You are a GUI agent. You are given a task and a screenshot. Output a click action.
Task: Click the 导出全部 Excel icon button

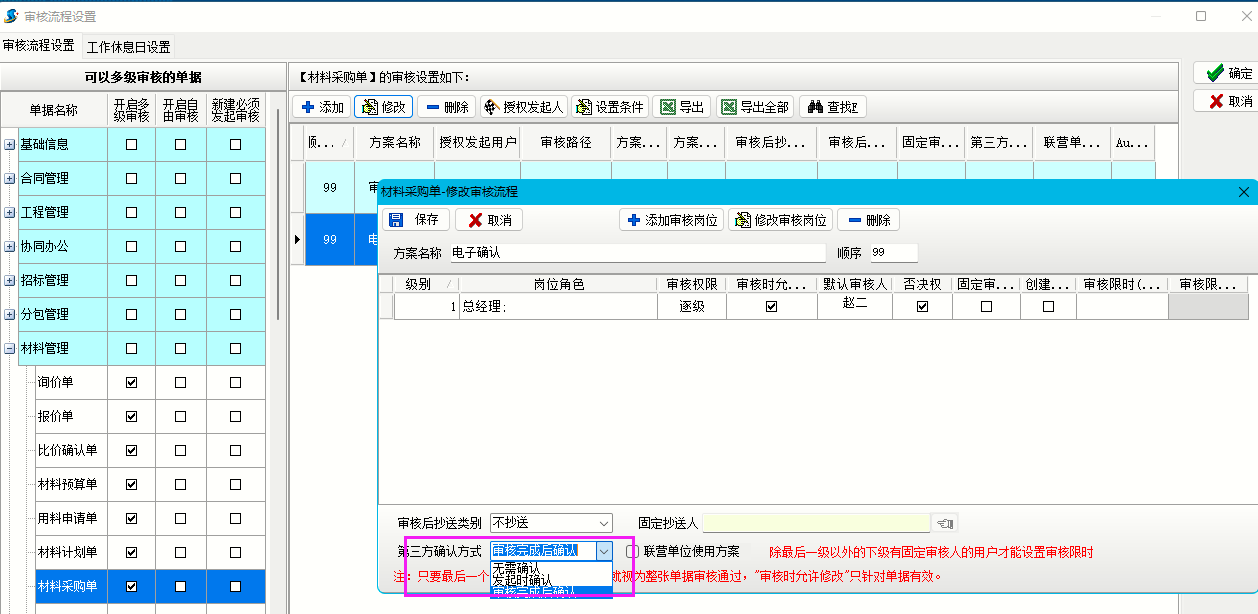(x=755, y=107)
